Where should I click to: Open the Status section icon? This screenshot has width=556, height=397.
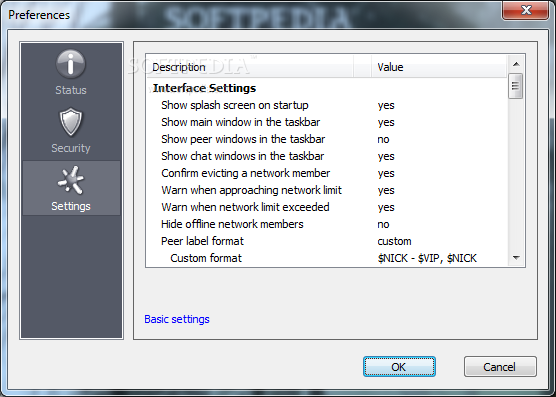[71, 64]
